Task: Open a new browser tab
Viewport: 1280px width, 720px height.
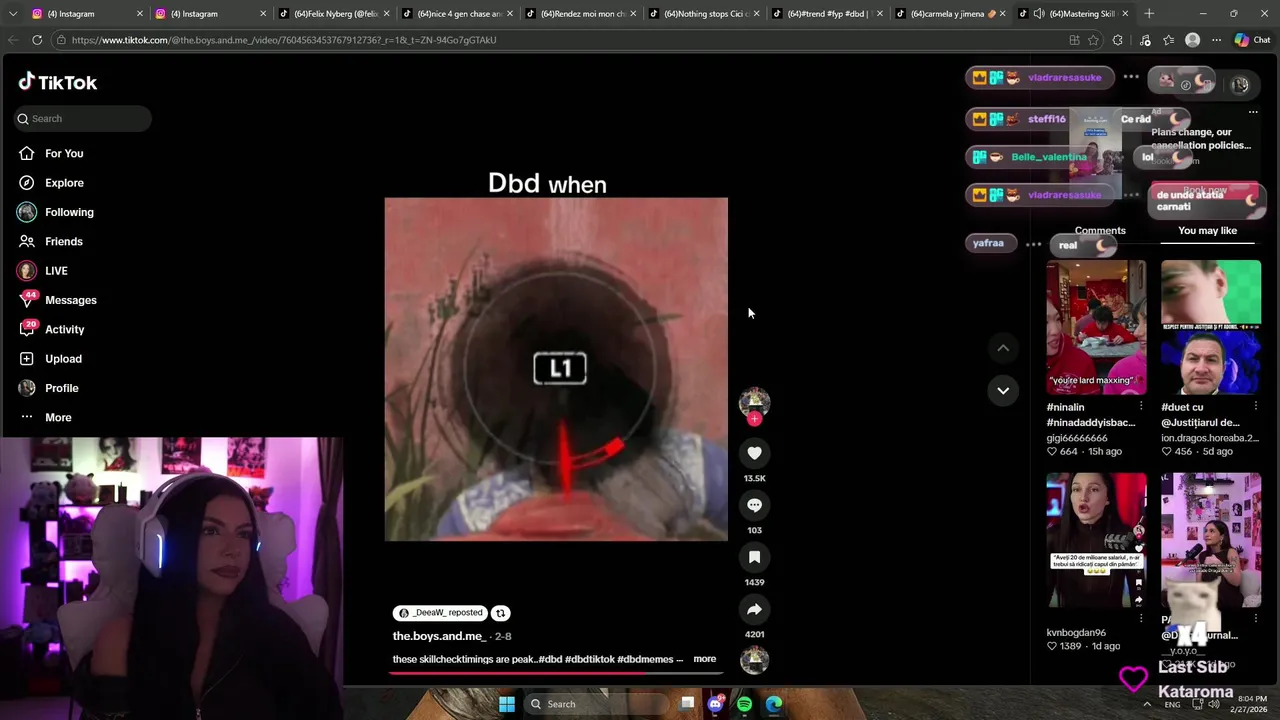Action: tap(1149, 14)
